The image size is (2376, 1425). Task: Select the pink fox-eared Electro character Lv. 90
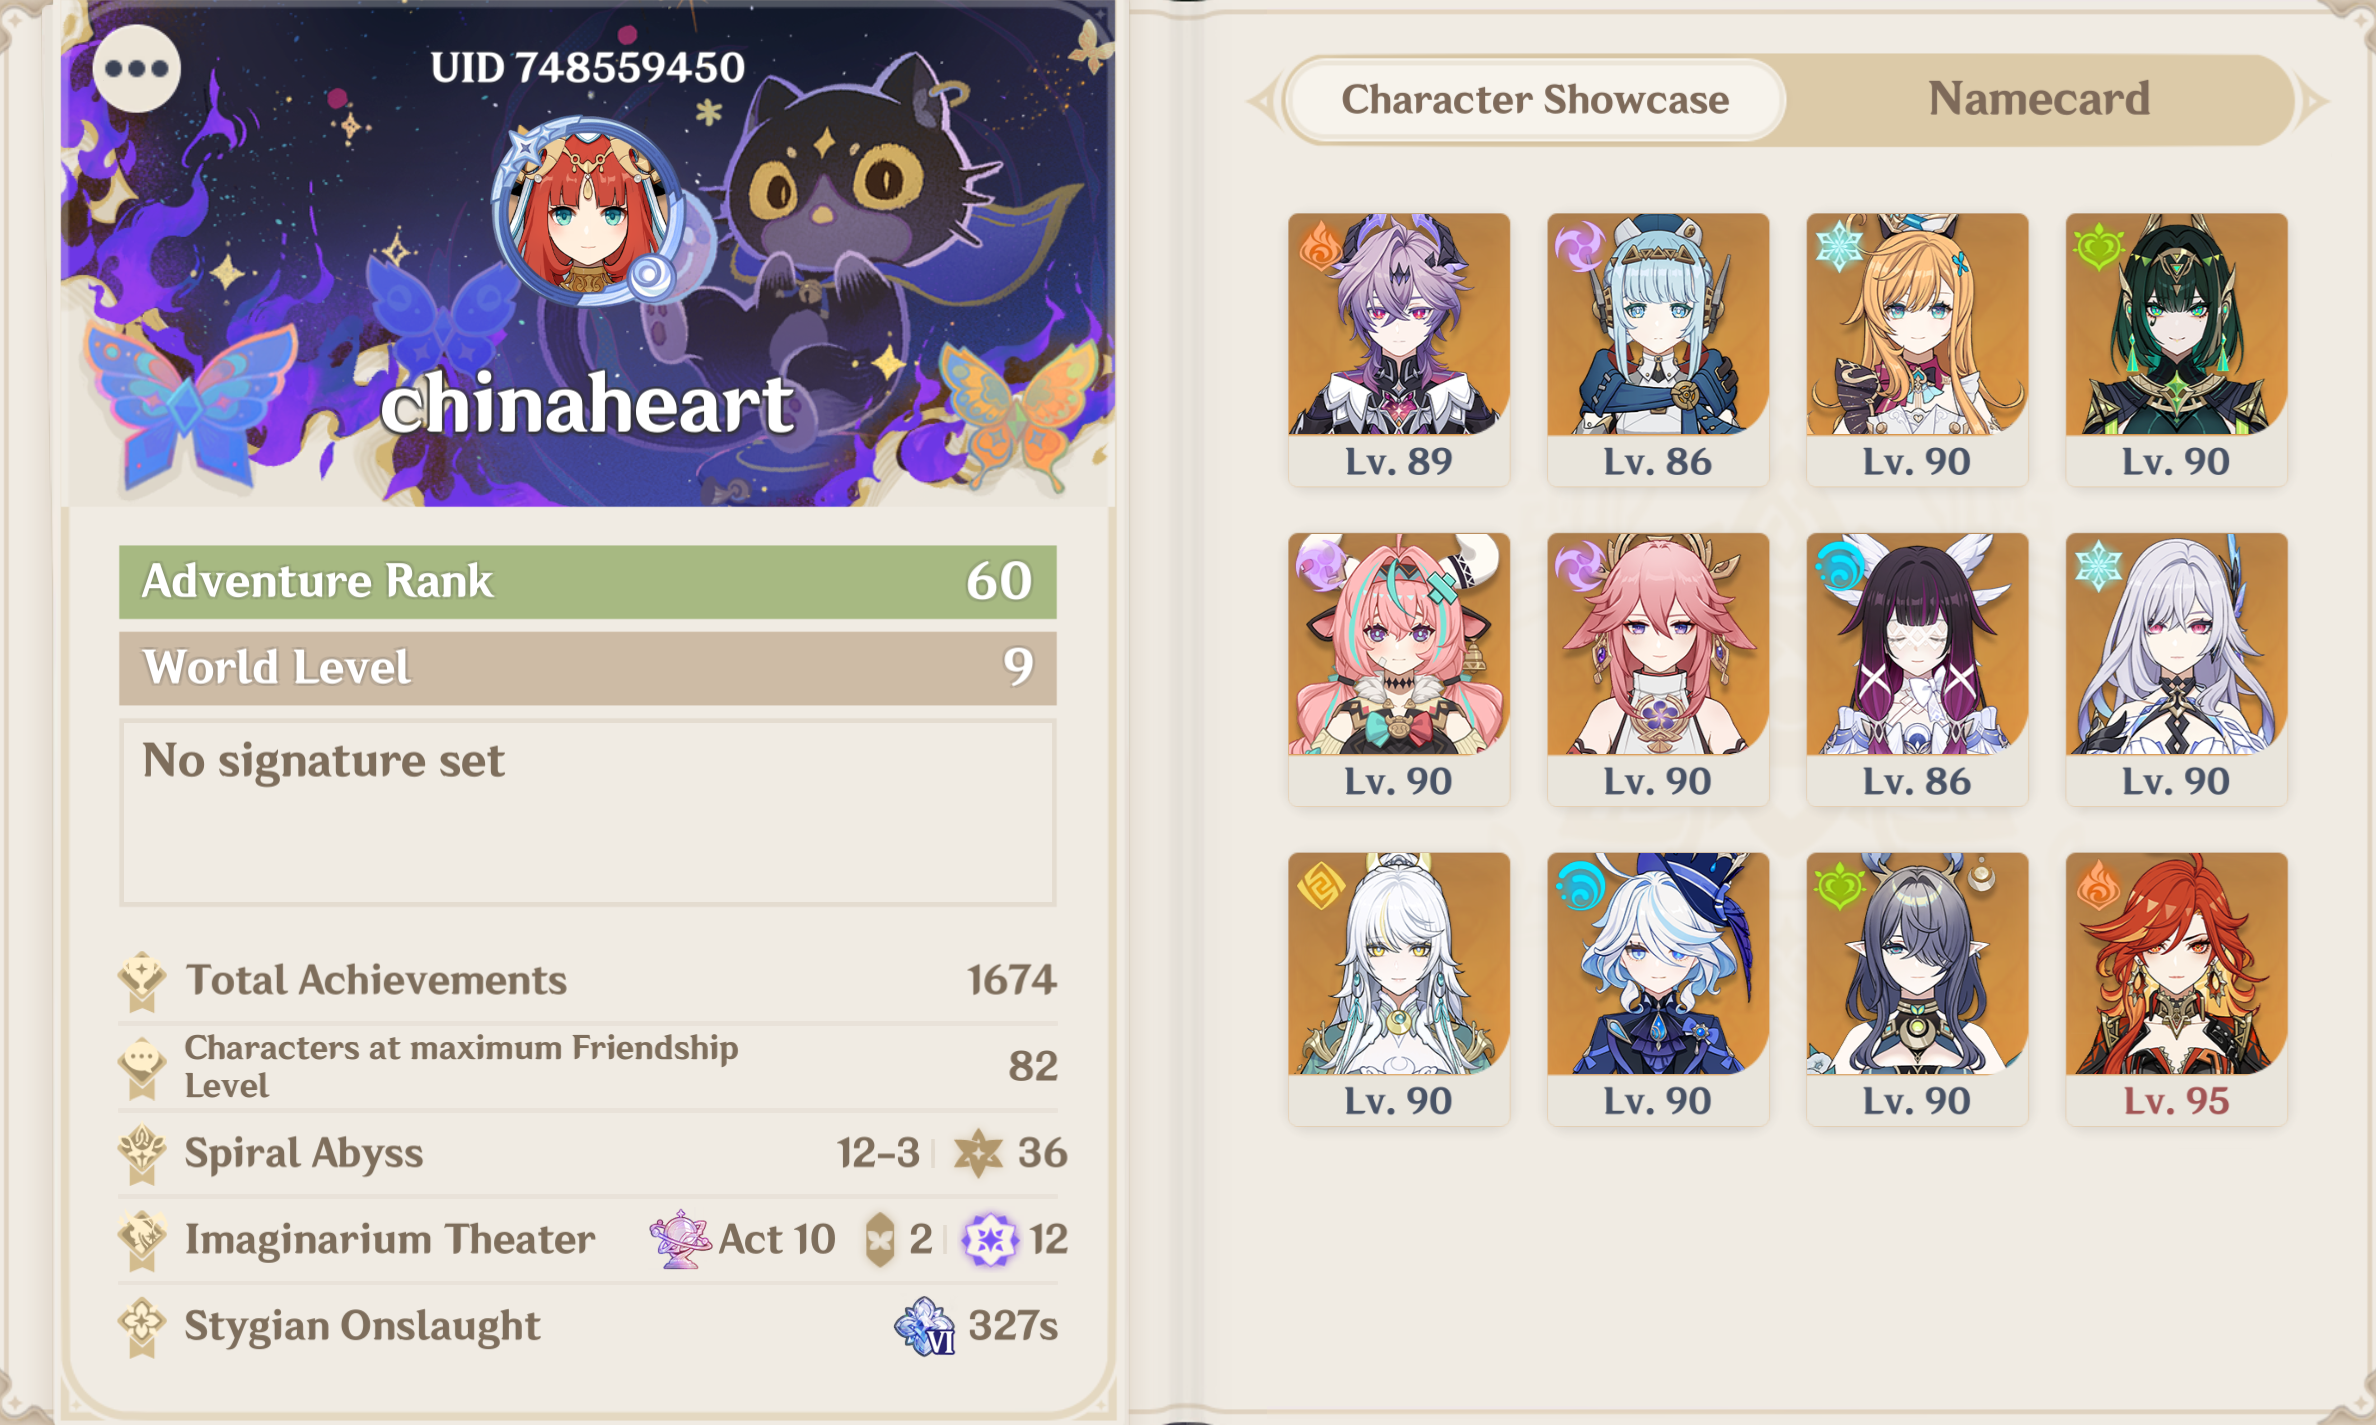(1657, 668)
